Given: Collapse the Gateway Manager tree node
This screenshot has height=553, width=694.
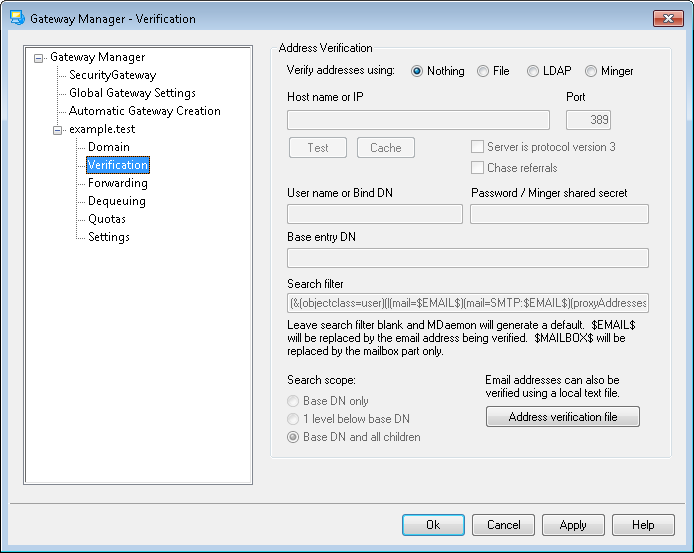Looking at the screenshot, I should 39,58.
